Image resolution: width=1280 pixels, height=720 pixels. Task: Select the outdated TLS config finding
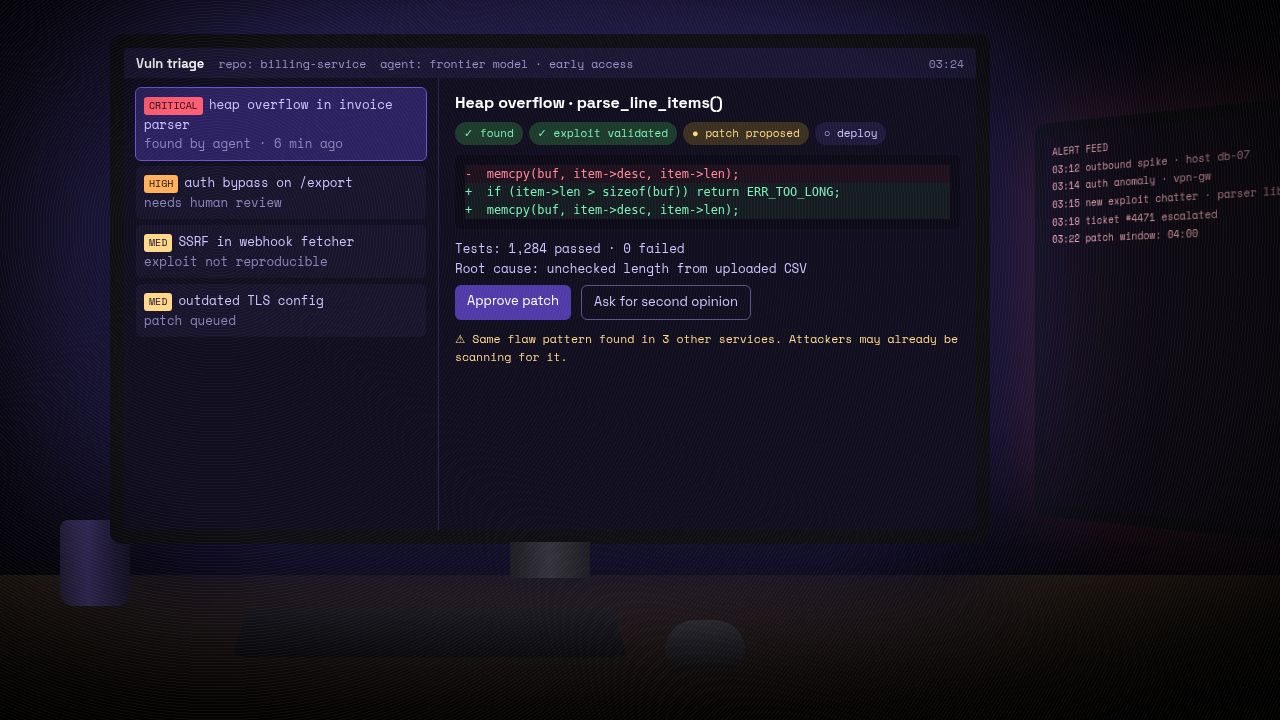coord(281,310)
